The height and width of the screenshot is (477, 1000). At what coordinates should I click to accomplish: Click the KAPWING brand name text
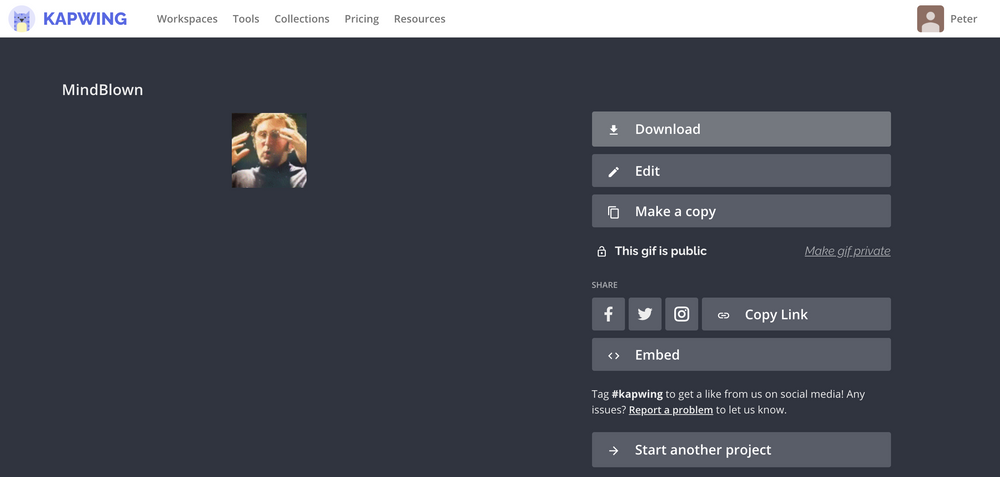pos(85,19)
